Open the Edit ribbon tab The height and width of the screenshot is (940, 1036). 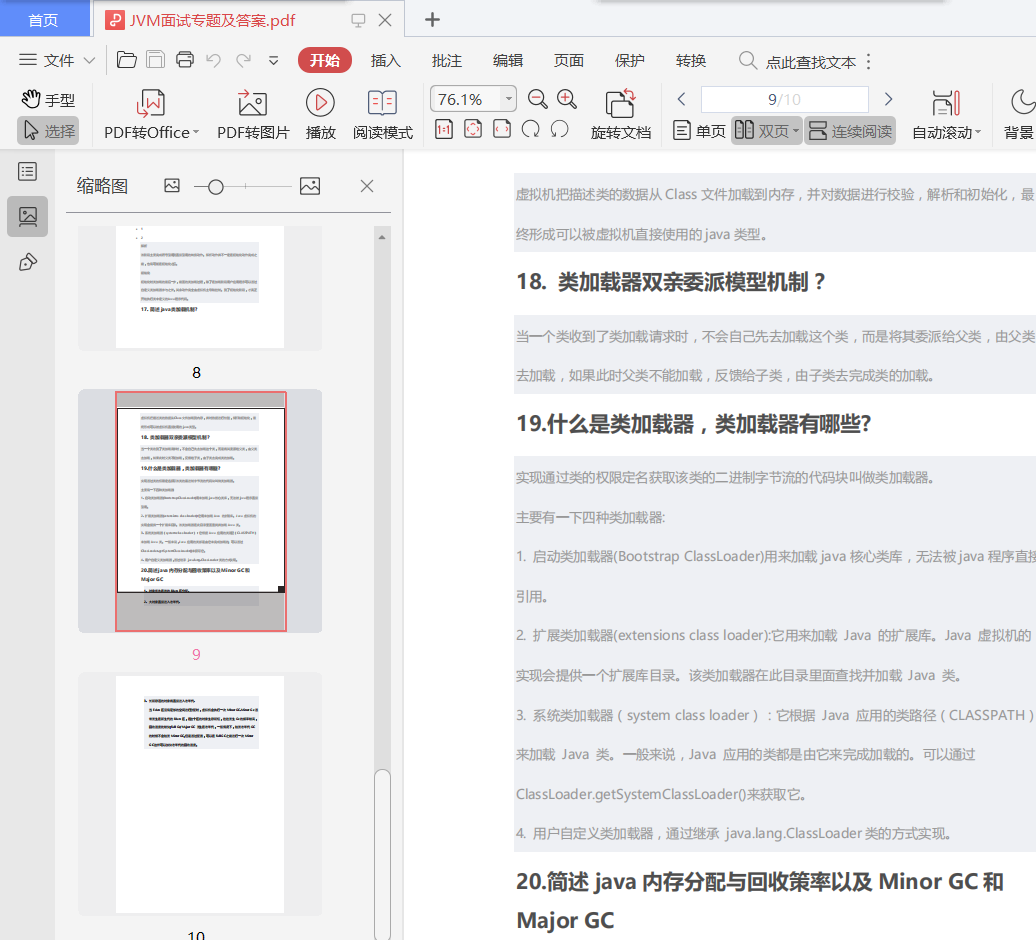pyautogui.click(x=508, y=61)
